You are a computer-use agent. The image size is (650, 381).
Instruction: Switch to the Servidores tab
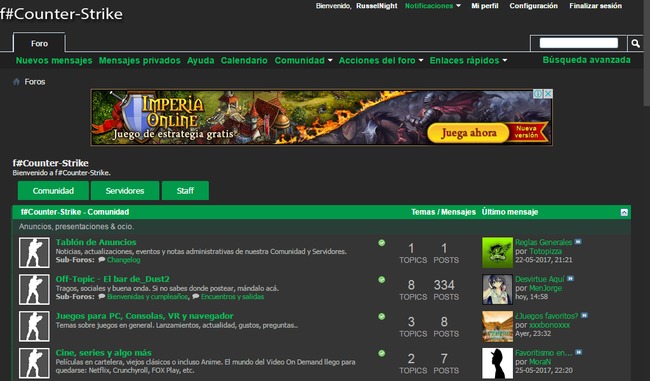[125, 191]
